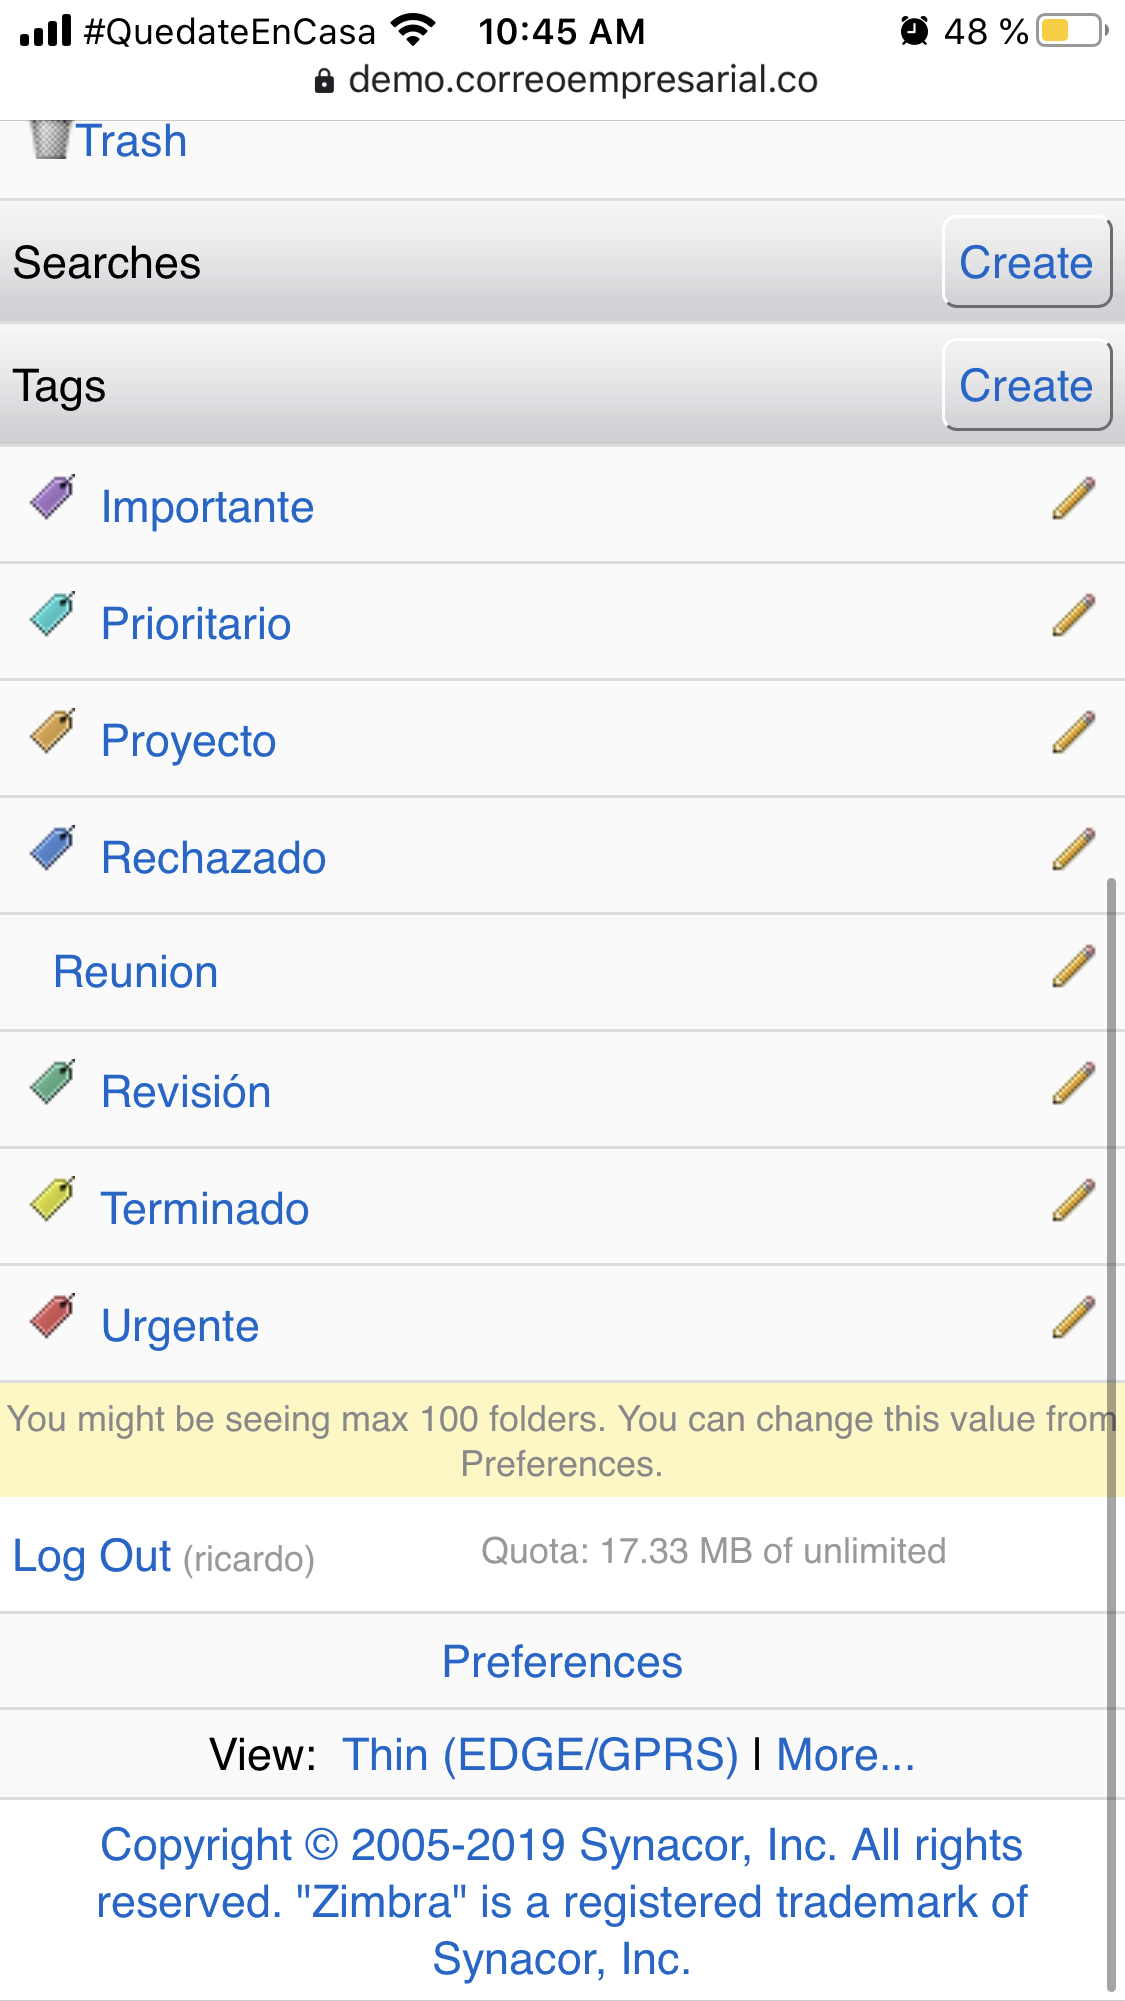
Task: Tap the pencil icon for Terminado
Action: pos(1073,1201)
